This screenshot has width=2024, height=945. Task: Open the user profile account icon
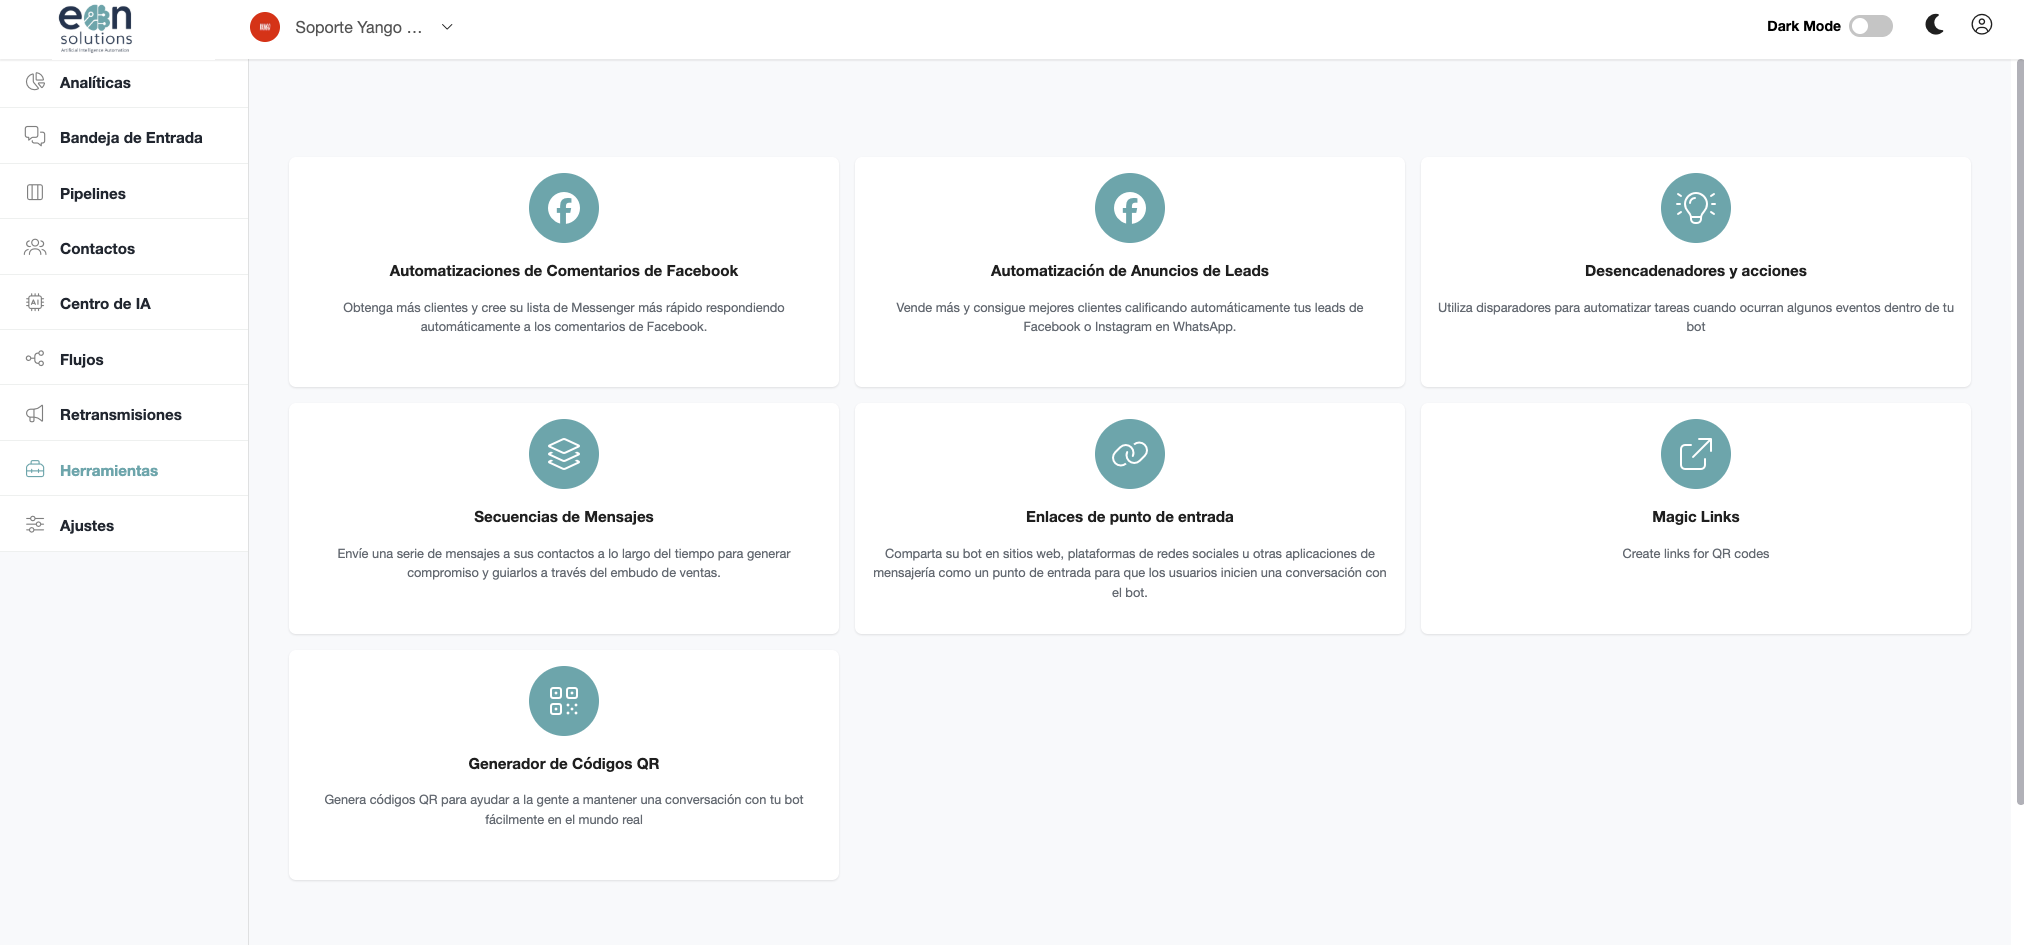point(1981,25)
